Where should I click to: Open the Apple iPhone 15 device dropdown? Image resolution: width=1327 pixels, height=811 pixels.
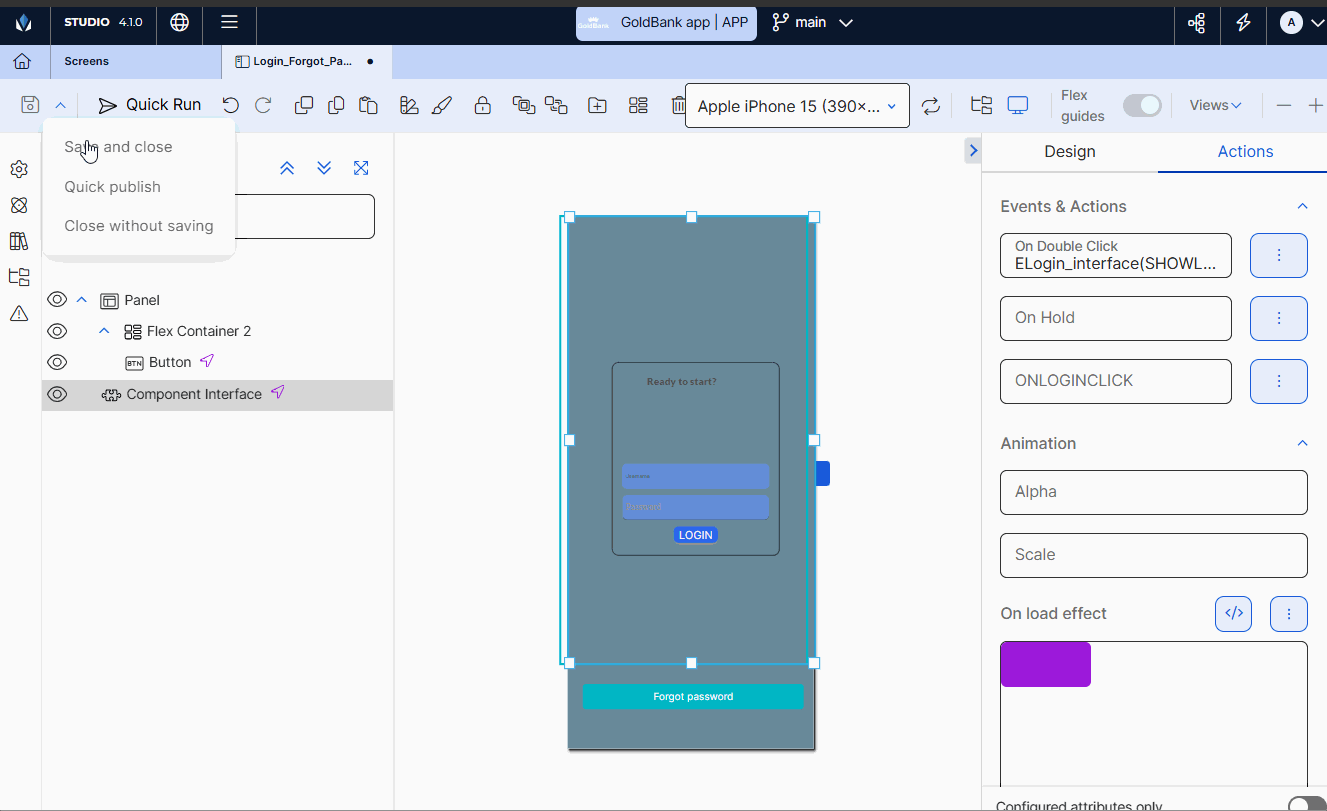click(x=797, y=106)
